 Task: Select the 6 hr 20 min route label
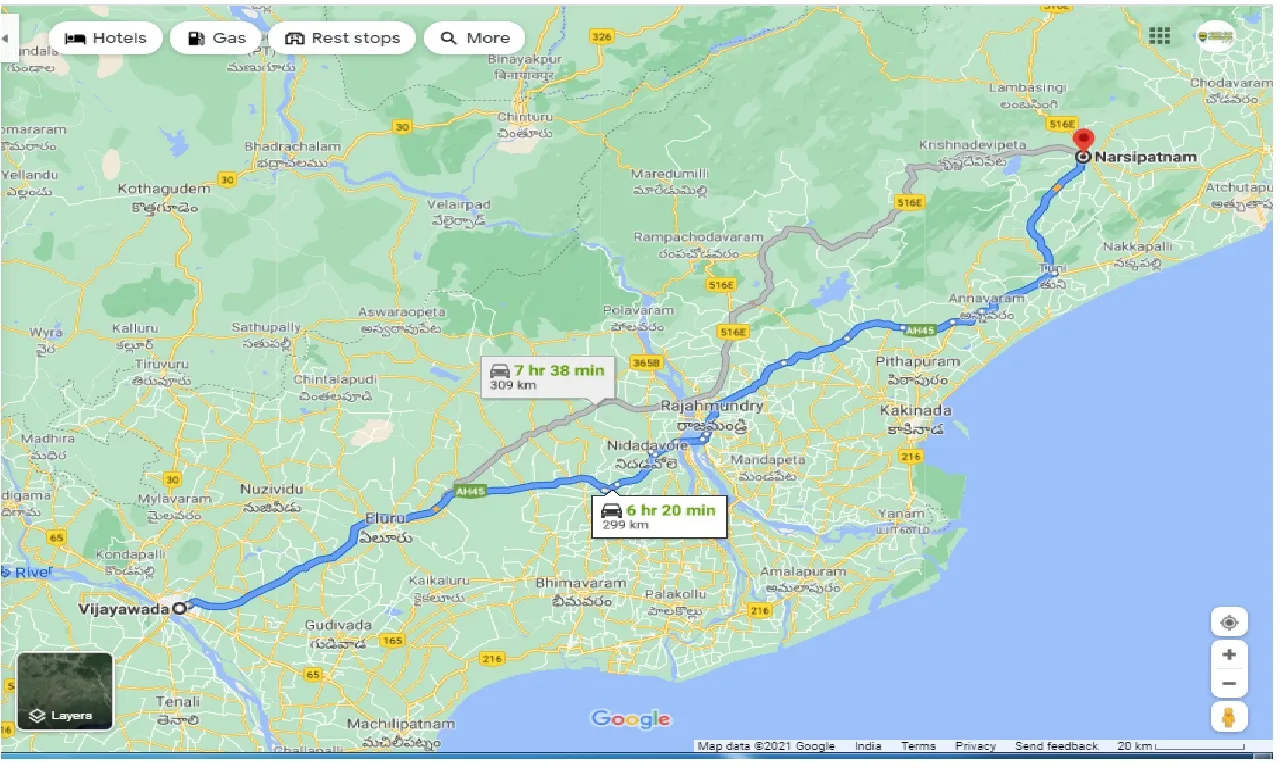coord(658,516)
